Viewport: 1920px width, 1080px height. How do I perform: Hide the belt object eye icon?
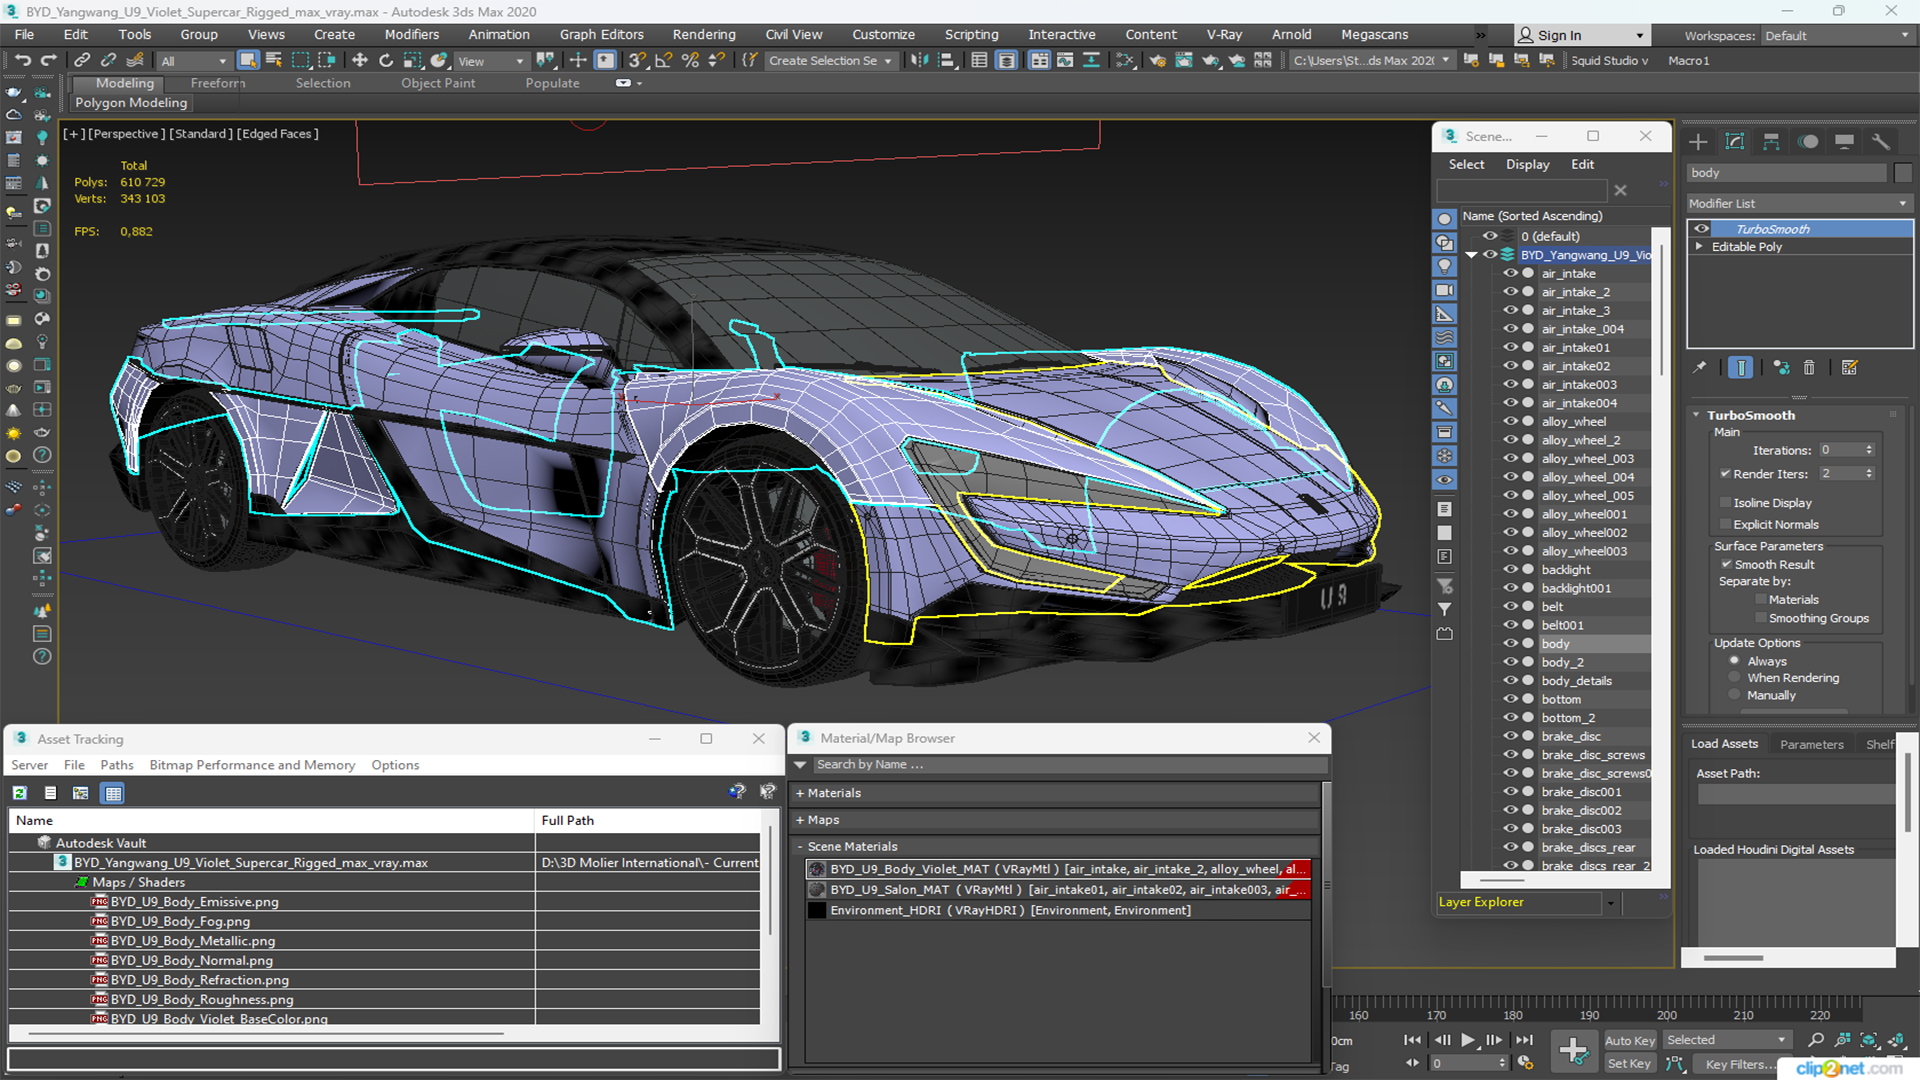(x=1511, y=606)
